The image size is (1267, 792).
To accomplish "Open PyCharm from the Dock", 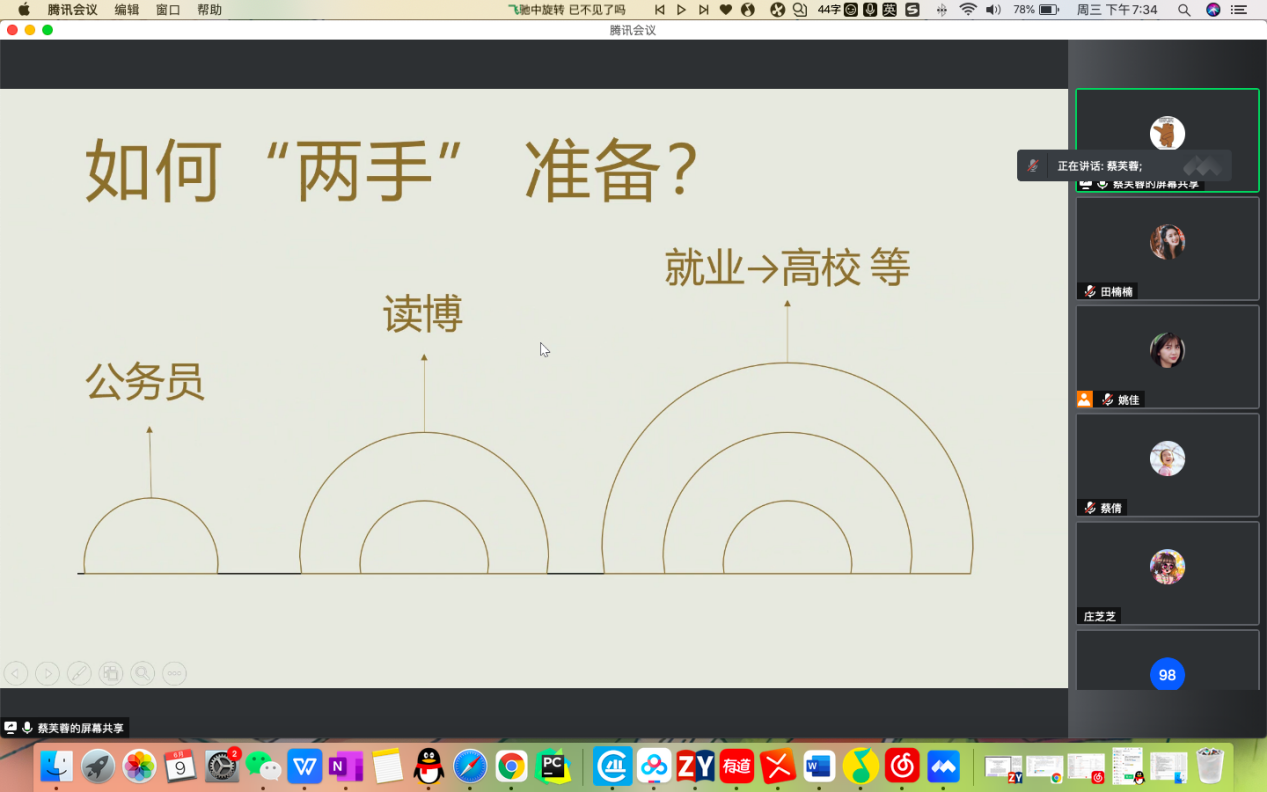I will tap(553, 766).
